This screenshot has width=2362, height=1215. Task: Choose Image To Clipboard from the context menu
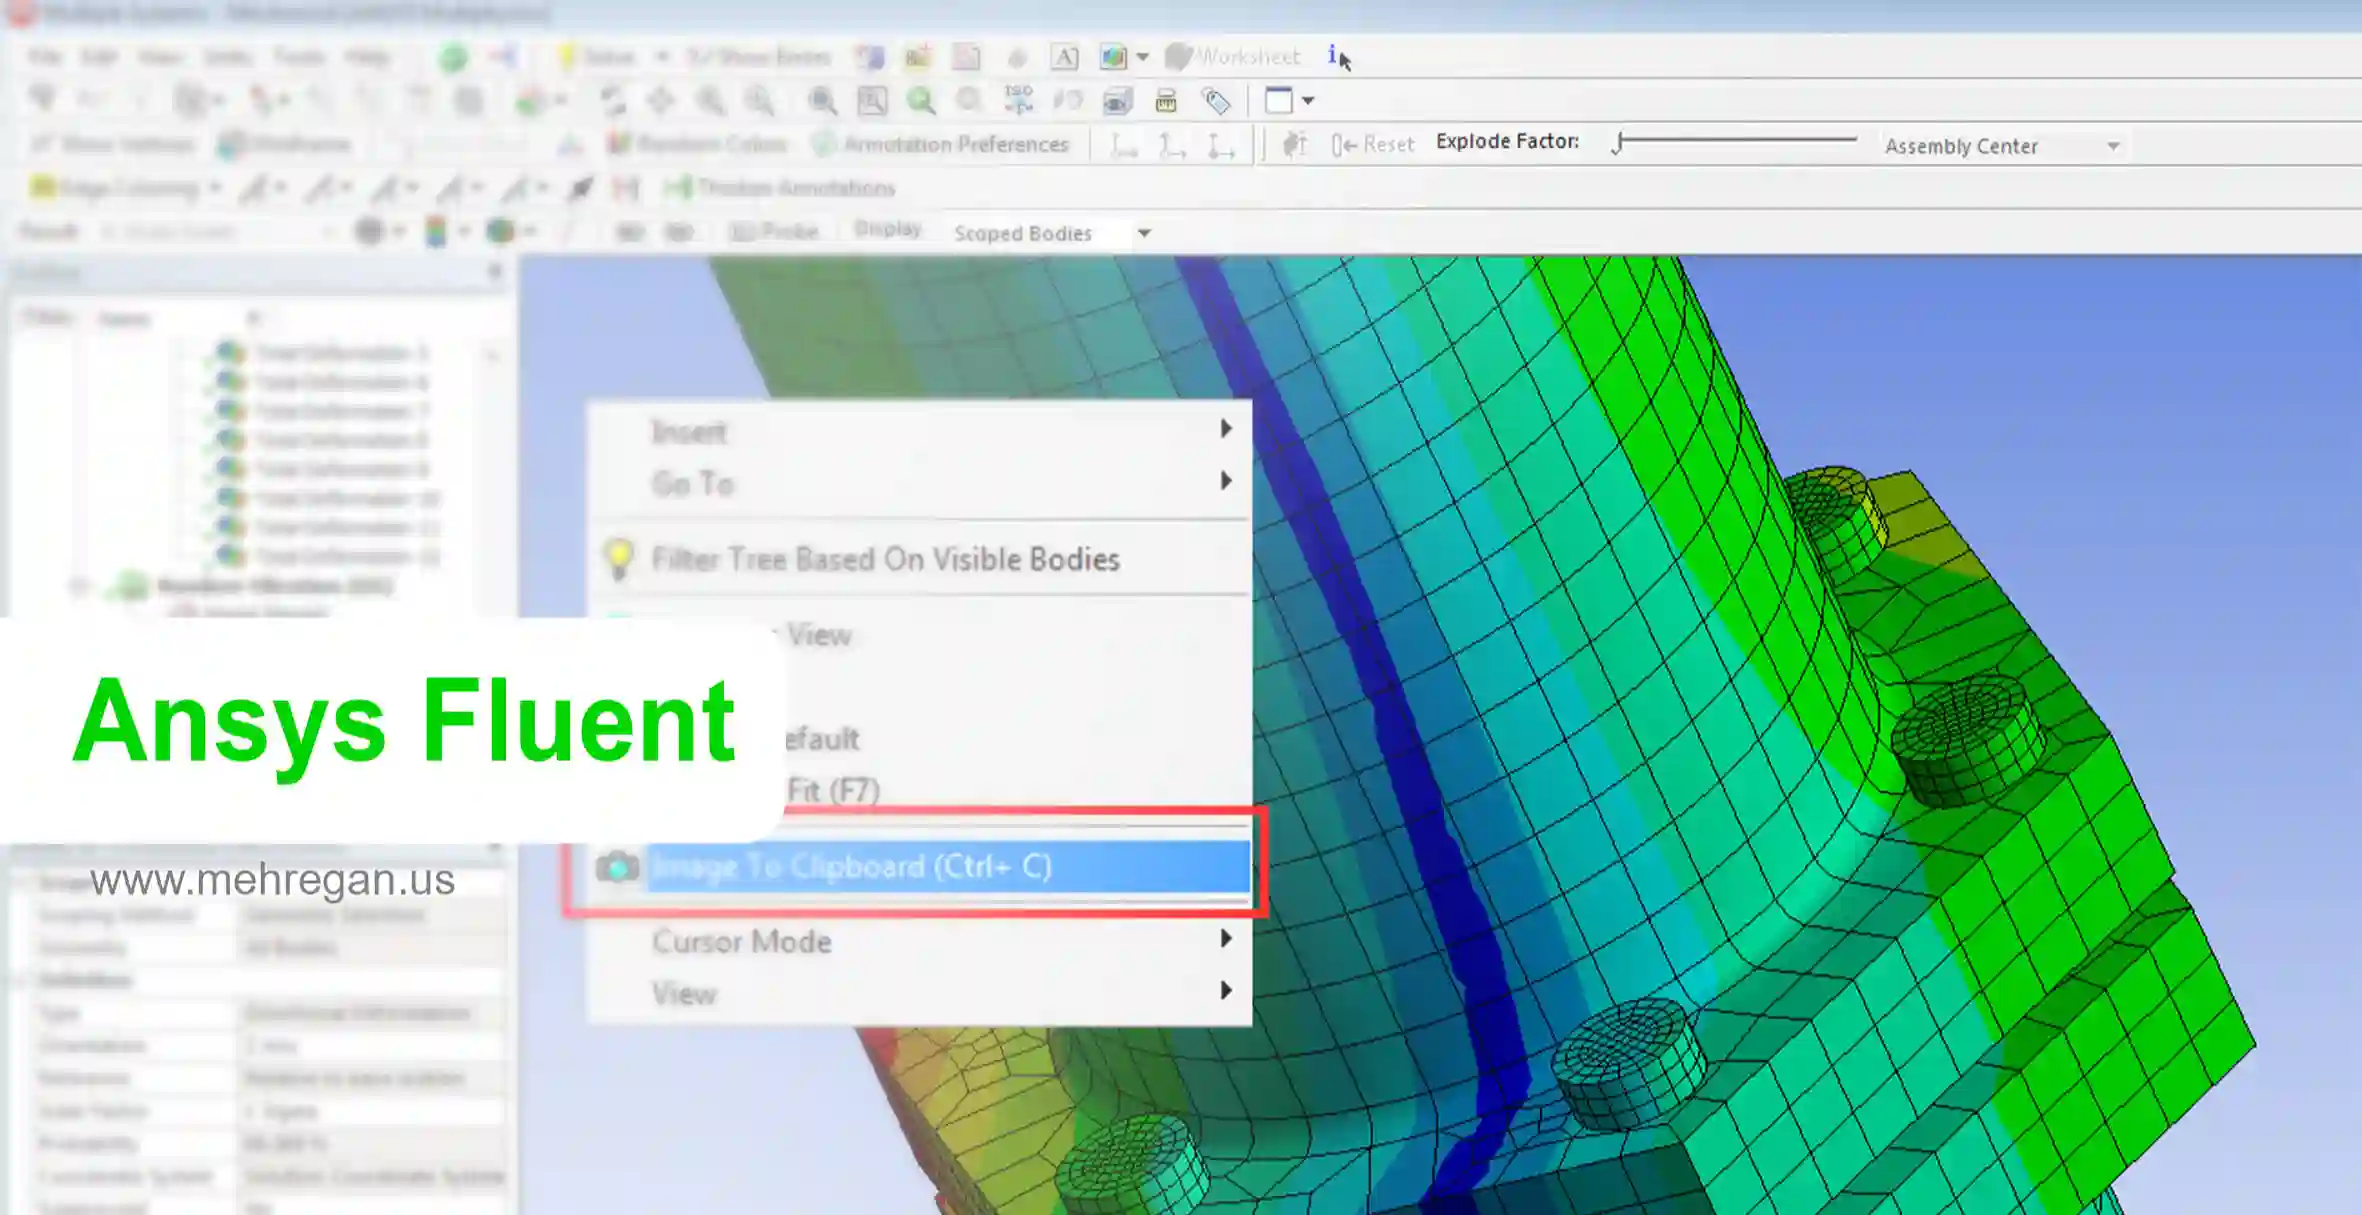(x=852, y=866)
